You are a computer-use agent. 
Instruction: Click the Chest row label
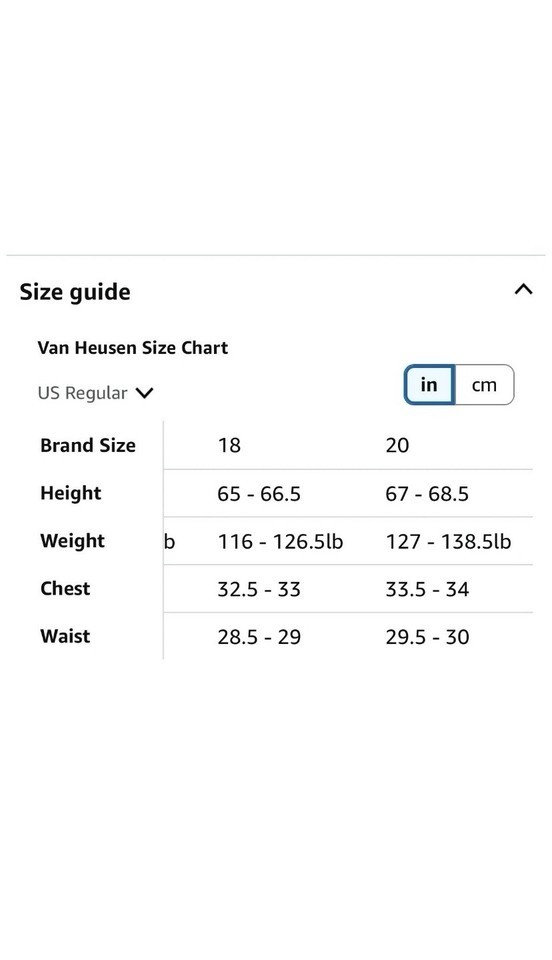65,588
